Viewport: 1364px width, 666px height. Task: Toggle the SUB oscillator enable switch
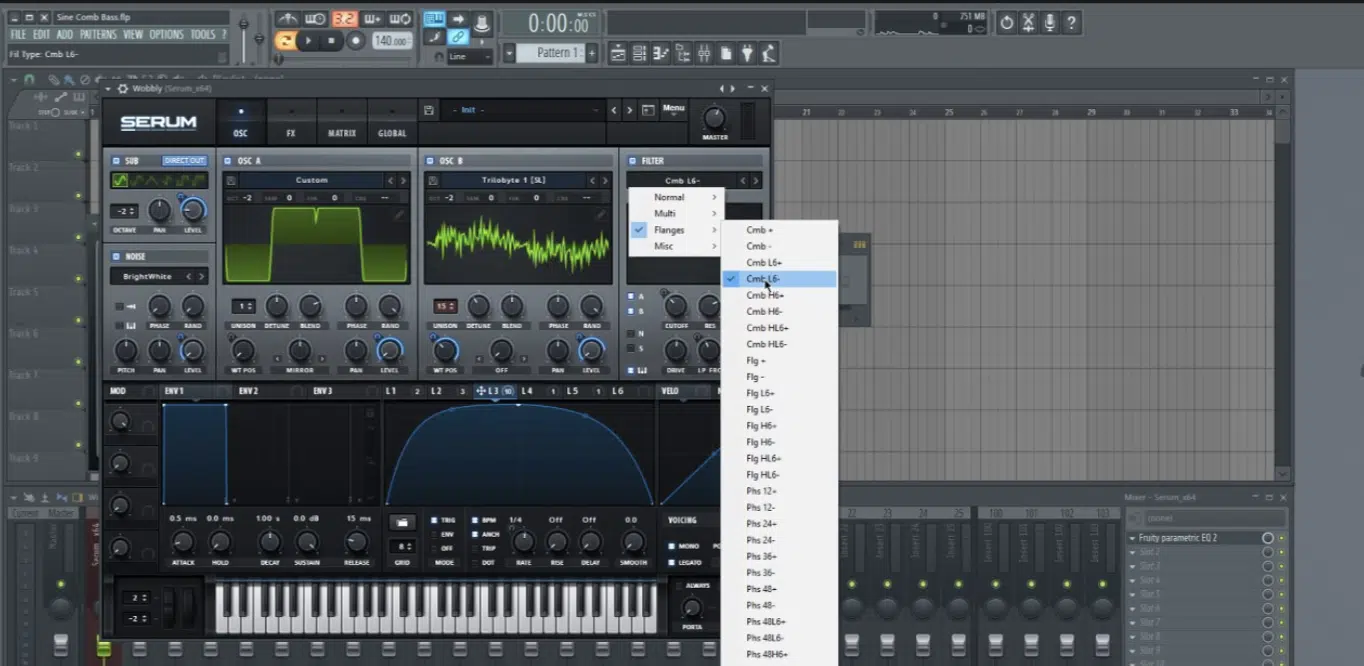[116, 161]
